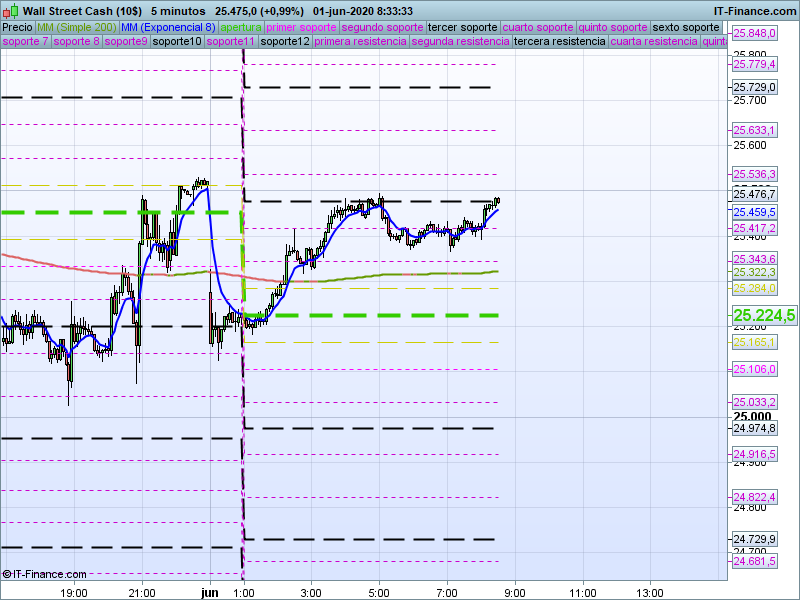Click the 25.476,7 current price label
The height and width of the screenshot is (600, 800).
755,194
